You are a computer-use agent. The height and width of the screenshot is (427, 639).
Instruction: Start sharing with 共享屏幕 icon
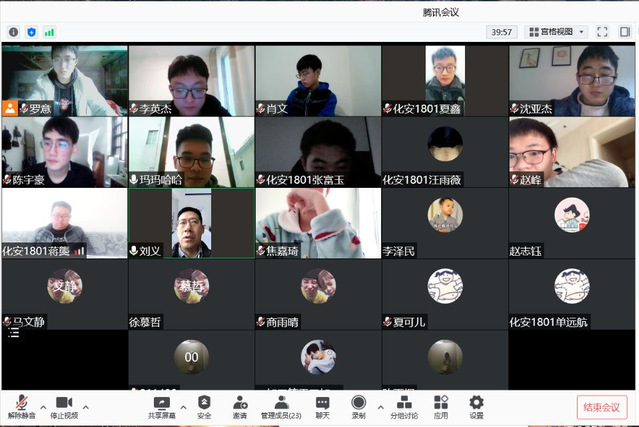[161, 402]
